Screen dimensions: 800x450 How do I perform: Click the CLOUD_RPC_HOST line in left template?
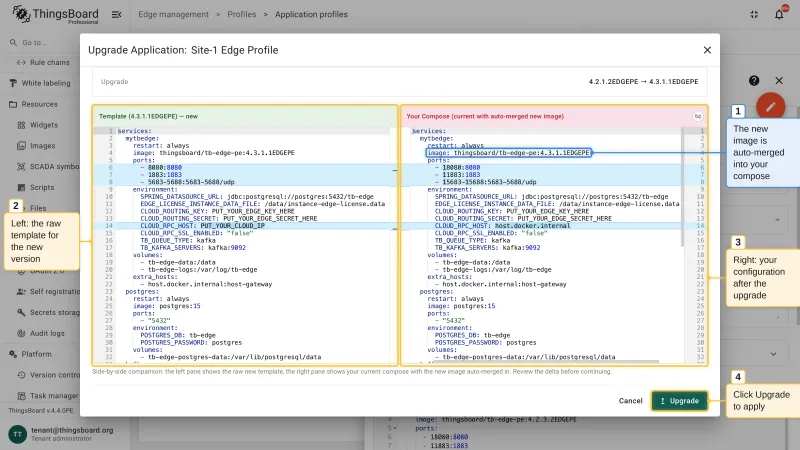[203, 226]
